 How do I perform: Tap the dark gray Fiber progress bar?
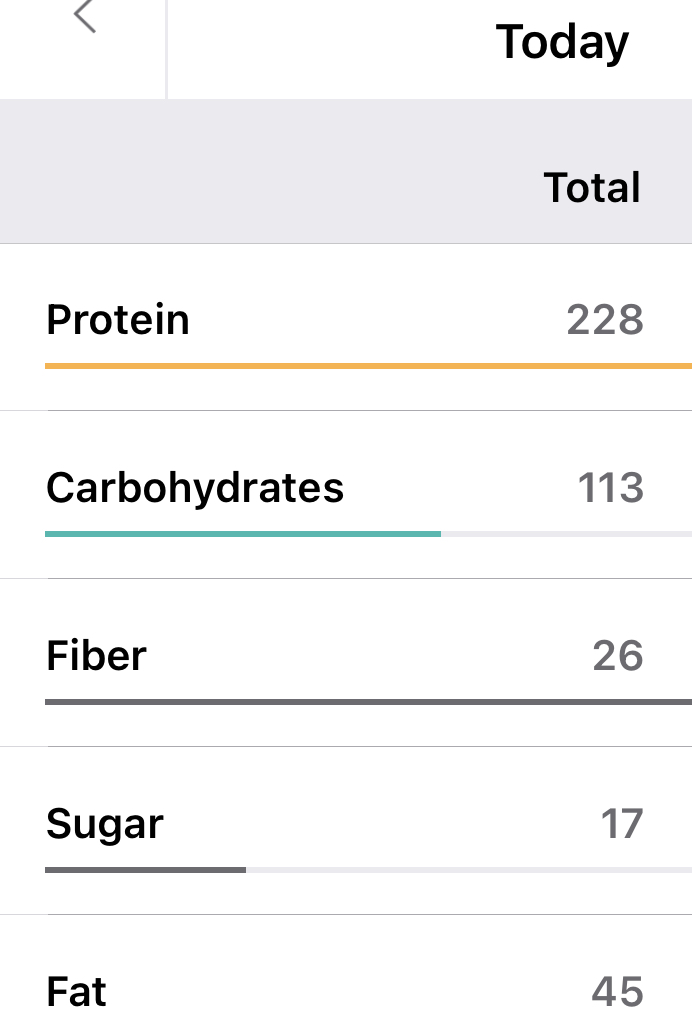point(368,702)
